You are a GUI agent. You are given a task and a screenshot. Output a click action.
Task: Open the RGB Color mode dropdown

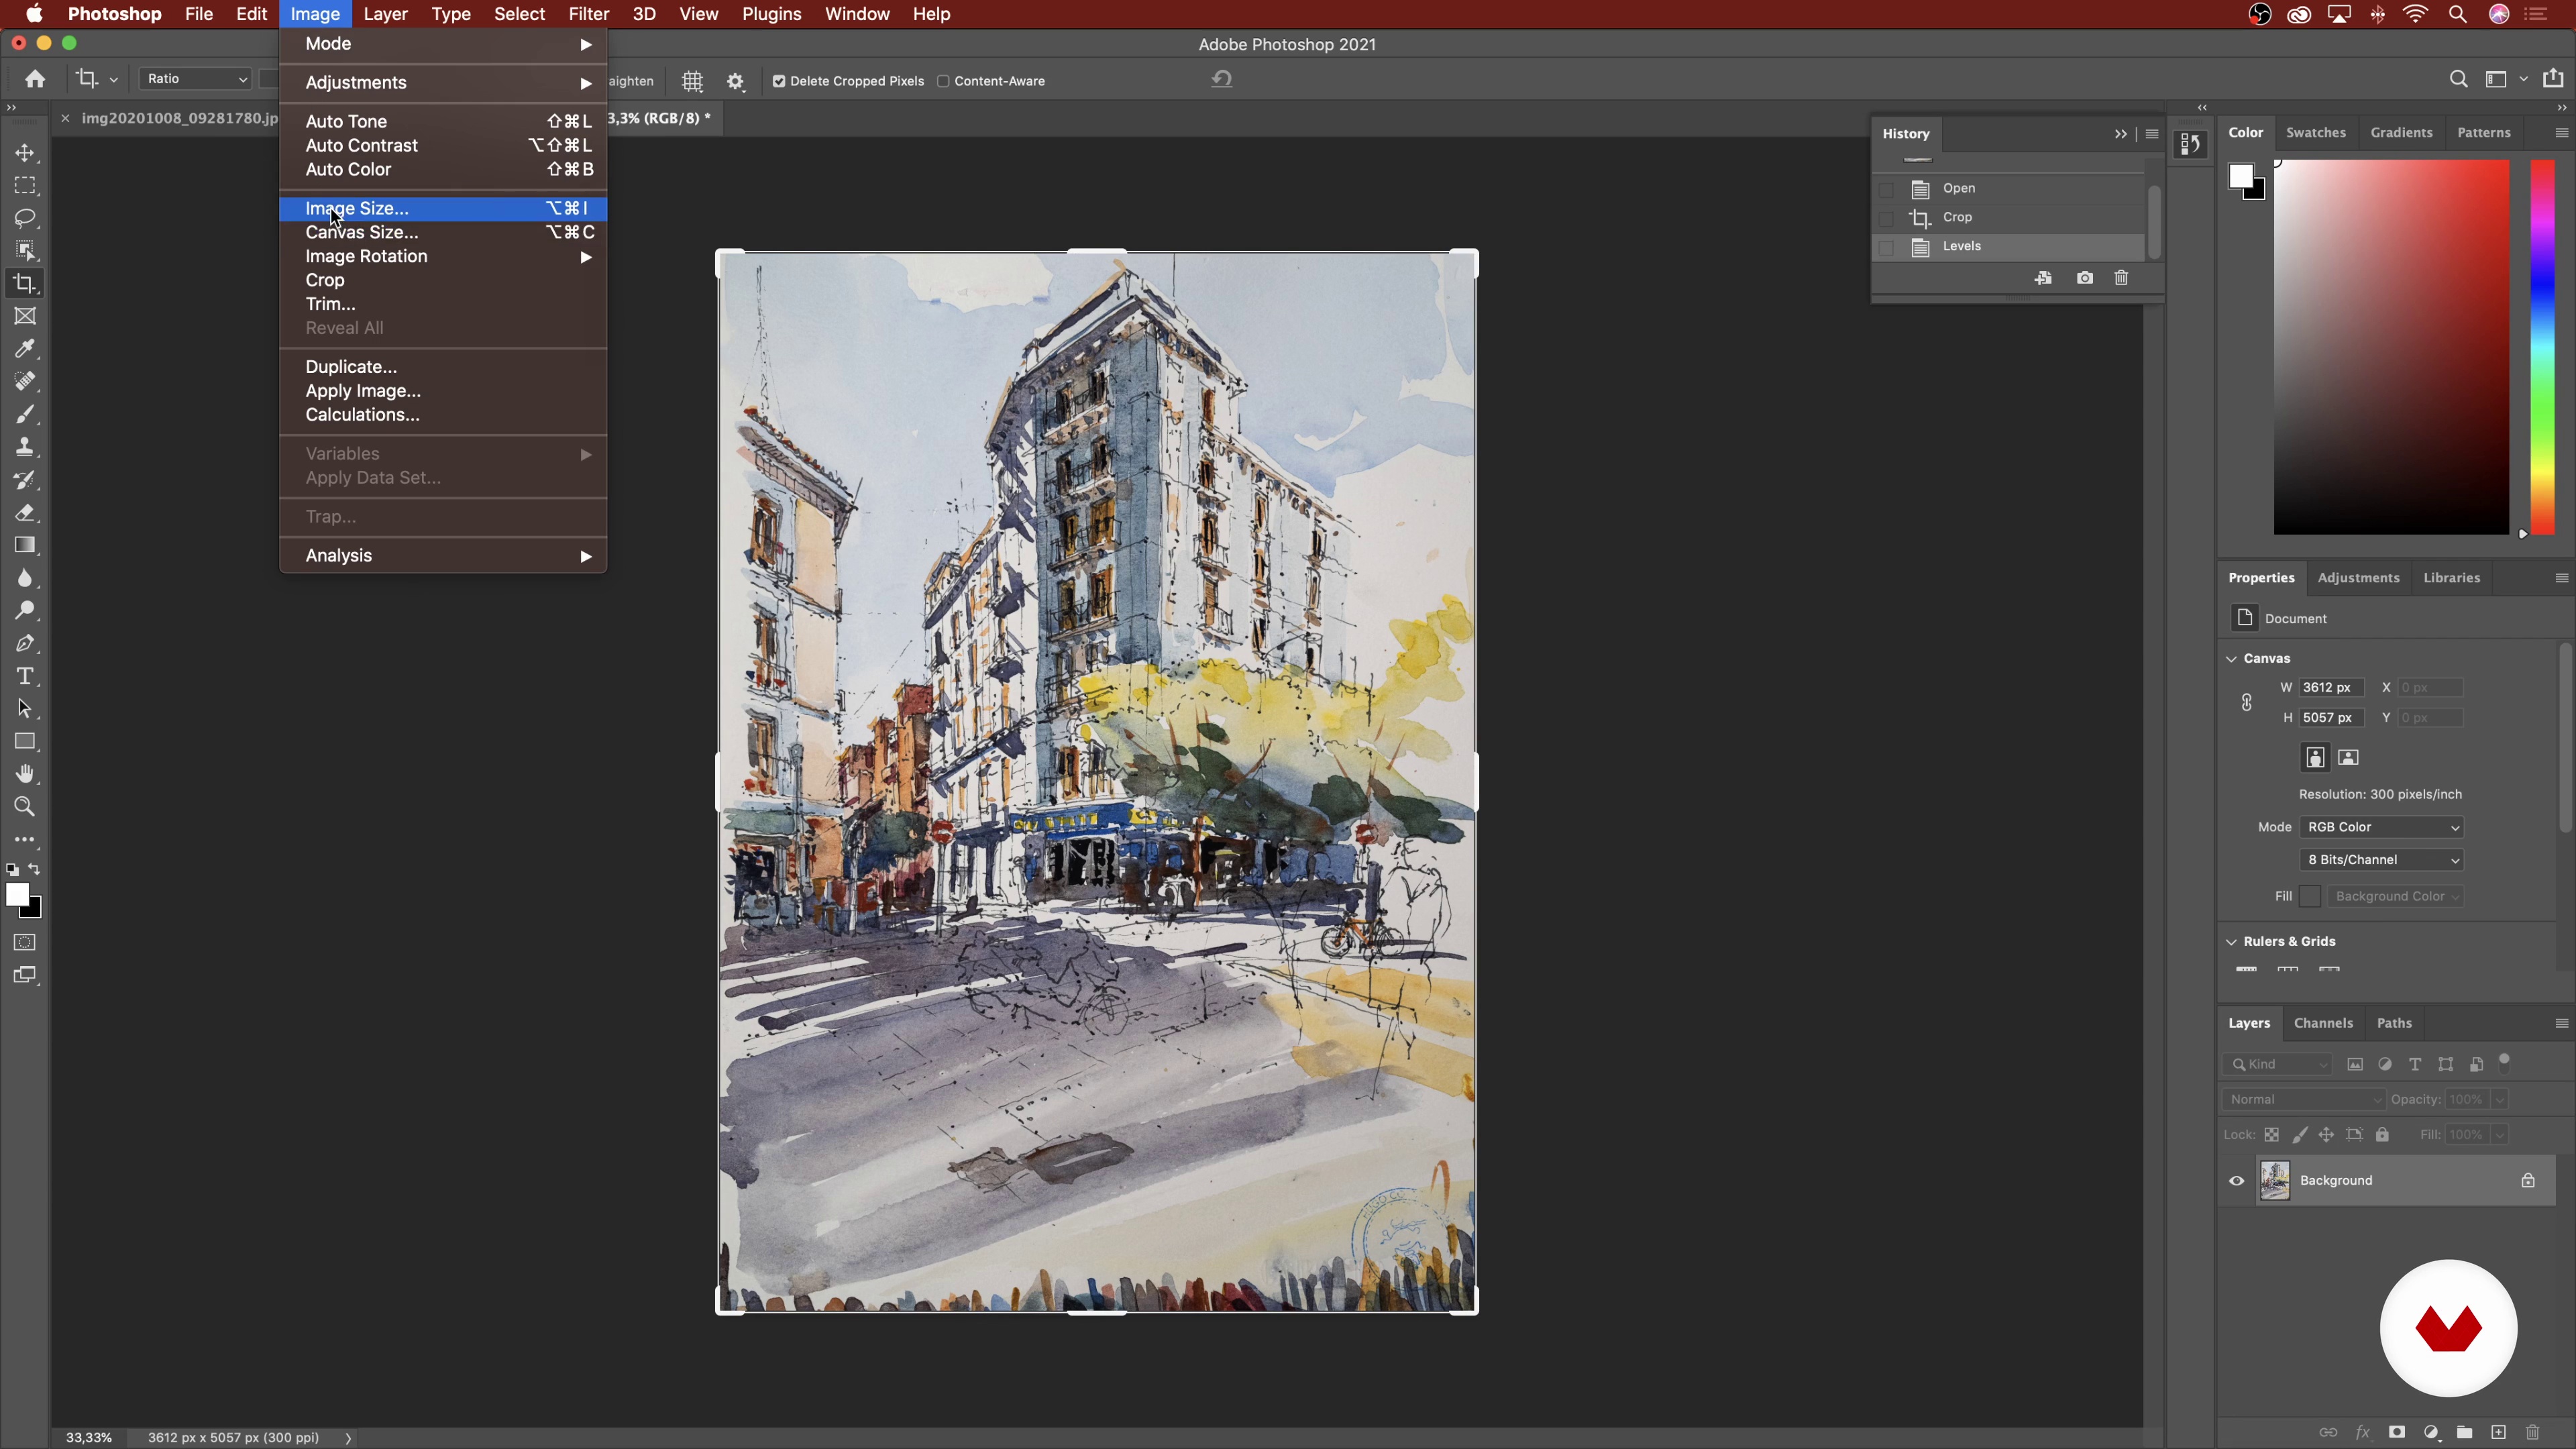coord(2381,827)
